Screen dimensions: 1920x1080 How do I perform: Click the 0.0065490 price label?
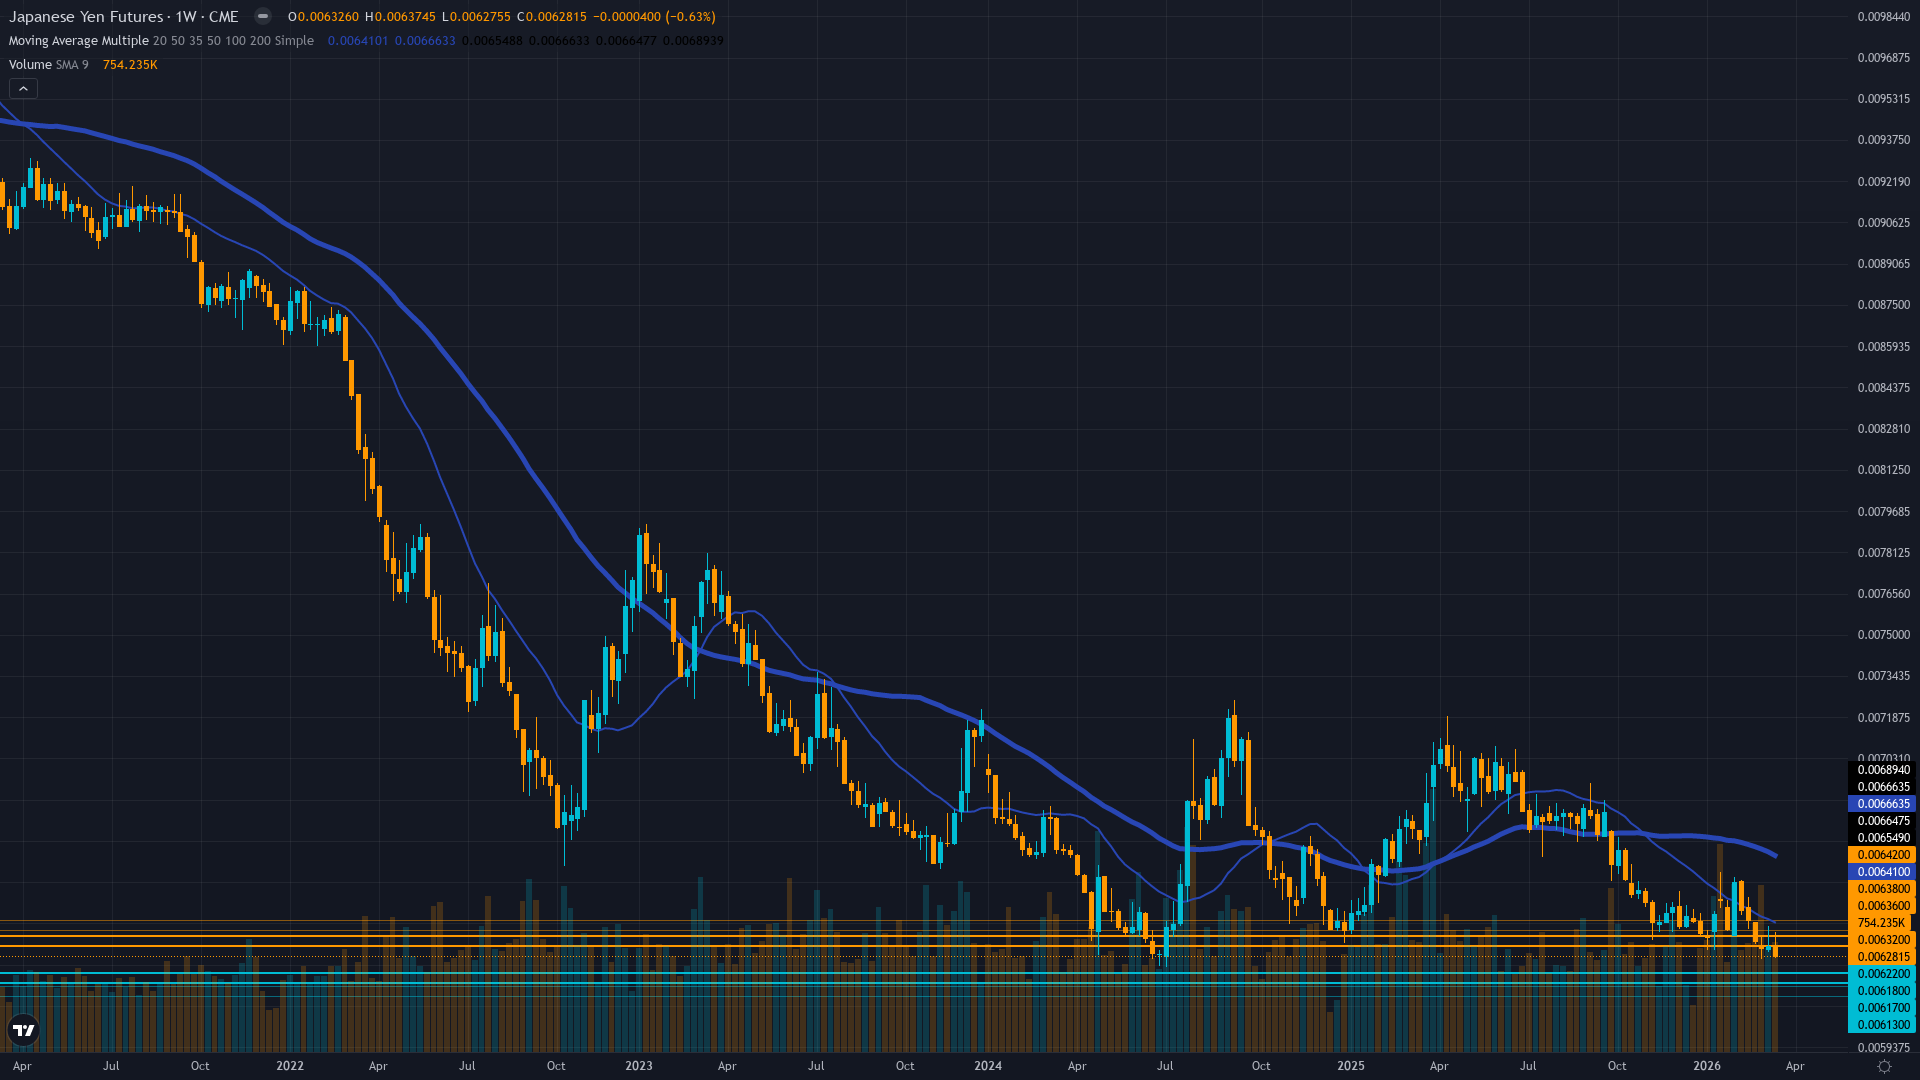tap(1882, 838)
